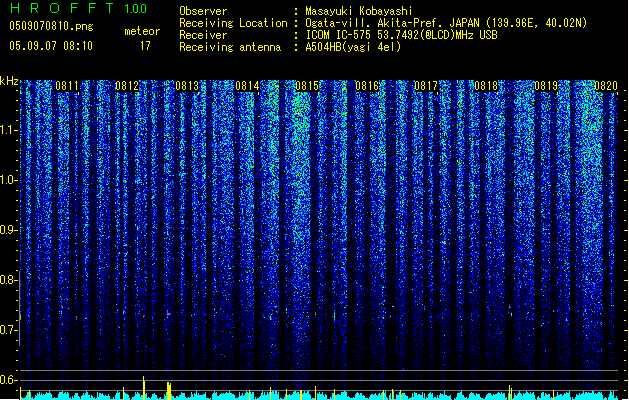This screenshot has width=629, height=400.
Task: Click the 0819 time marker
Action: [546, 86]
